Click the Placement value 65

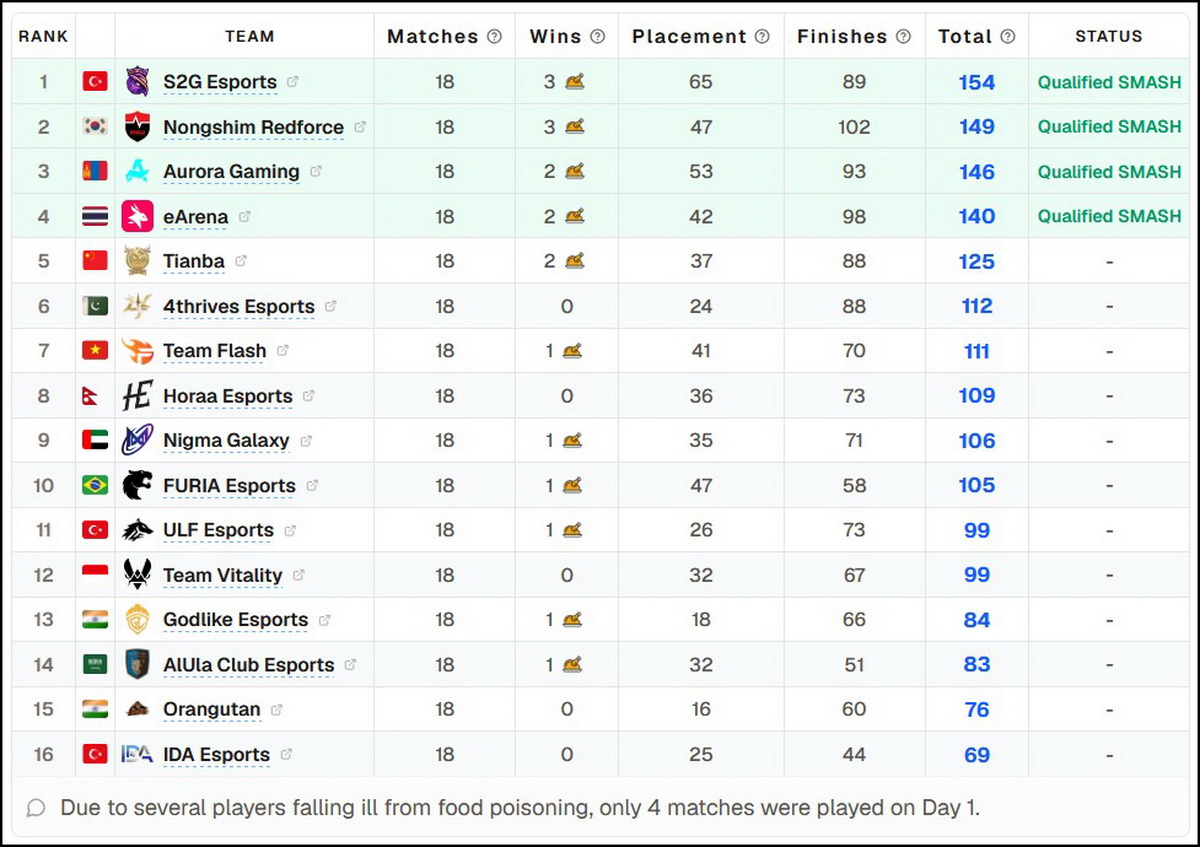tap(701, 82)
